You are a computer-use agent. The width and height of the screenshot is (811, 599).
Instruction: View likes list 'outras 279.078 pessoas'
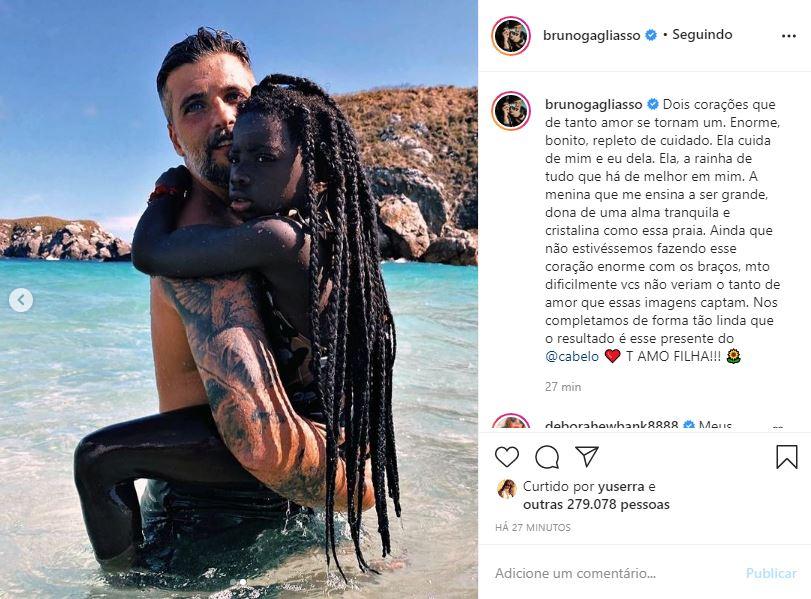click(x=596, y=504)
